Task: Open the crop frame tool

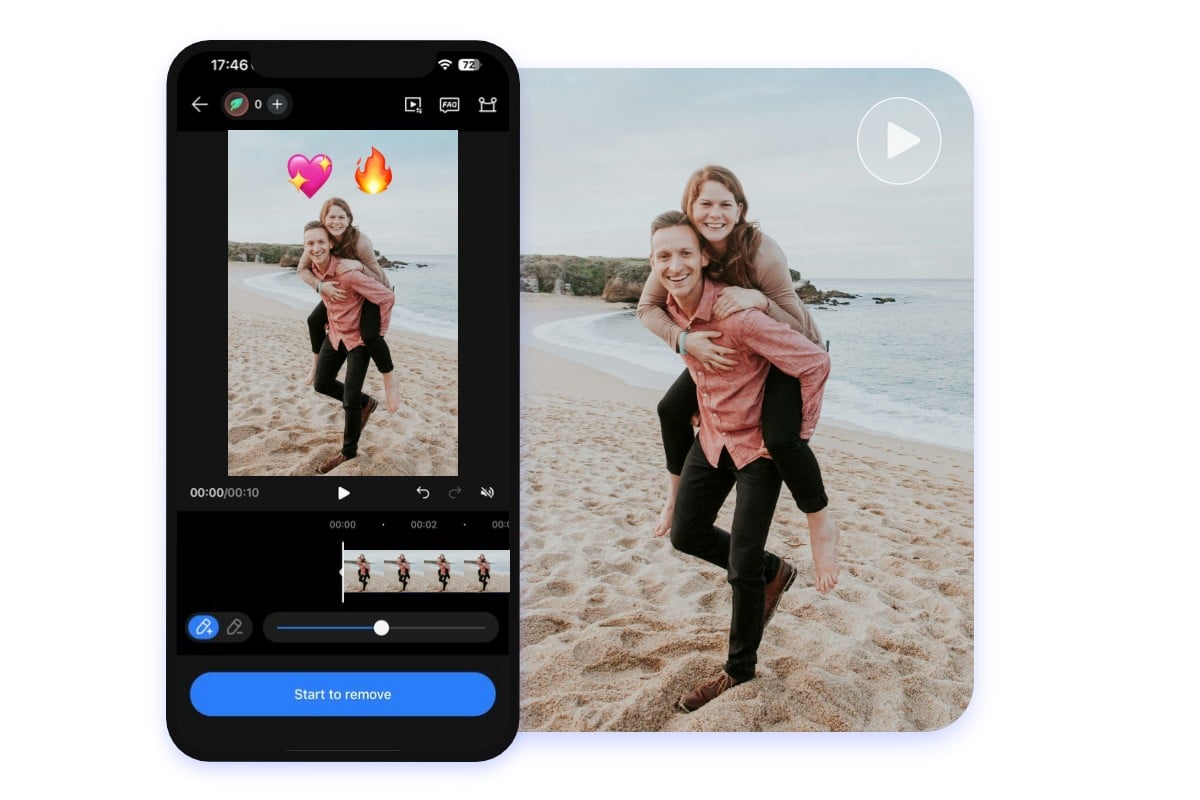Action: tap(487, 104)
